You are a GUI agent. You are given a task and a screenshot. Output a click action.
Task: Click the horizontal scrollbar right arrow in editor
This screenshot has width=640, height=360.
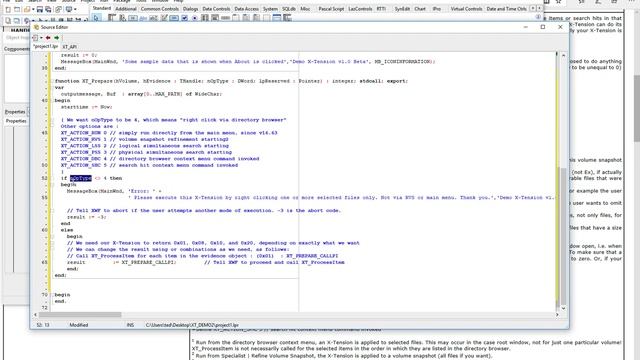tap(557, 315)
